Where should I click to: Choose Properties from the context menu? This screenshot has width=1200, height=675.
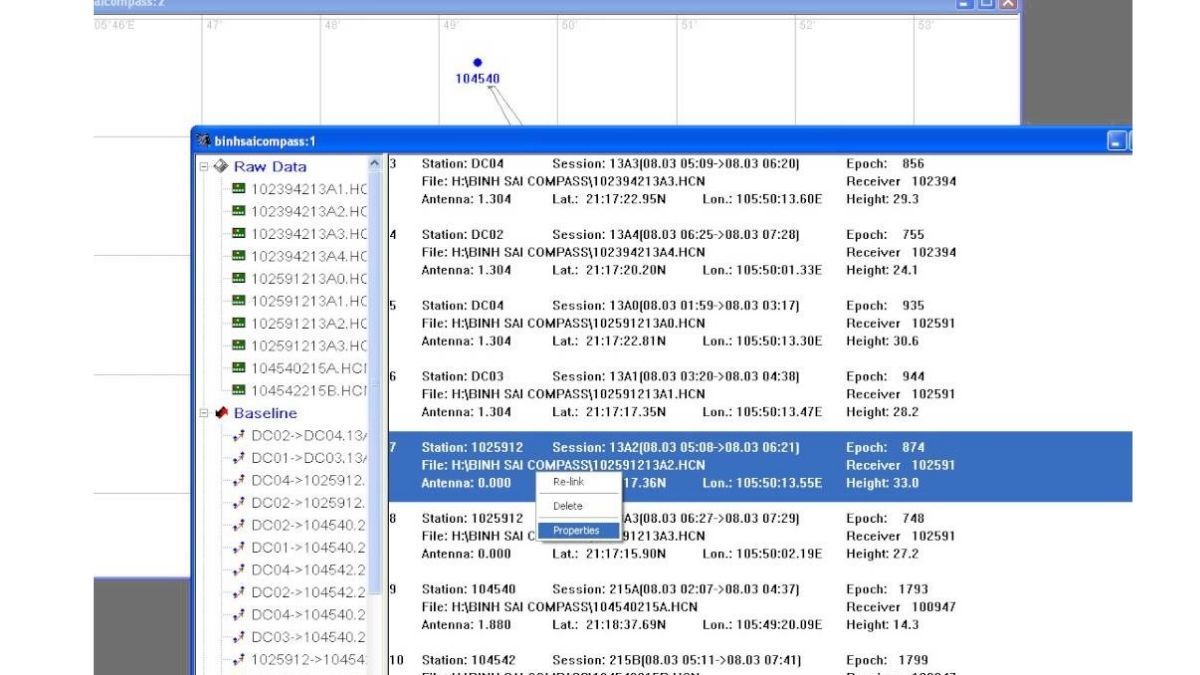click(x=576, y=530)
